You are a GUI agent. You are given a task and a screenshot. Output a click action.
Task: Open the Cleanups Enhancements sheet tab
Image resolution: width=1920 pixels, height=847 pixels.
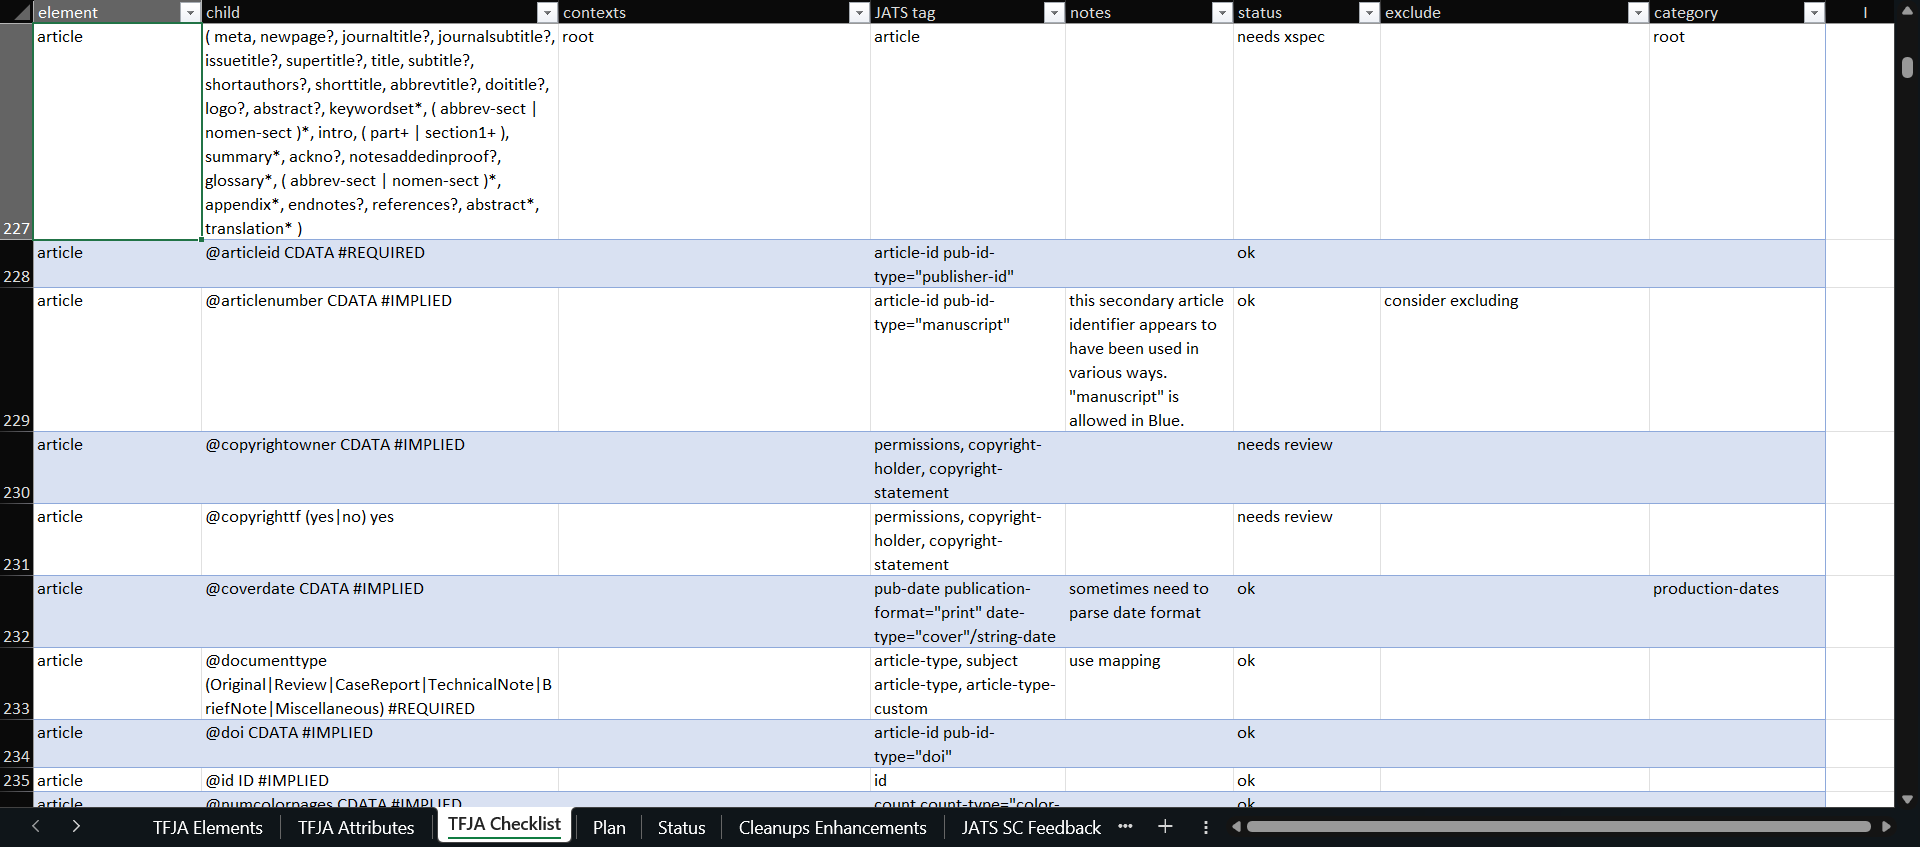pos(832,828)
